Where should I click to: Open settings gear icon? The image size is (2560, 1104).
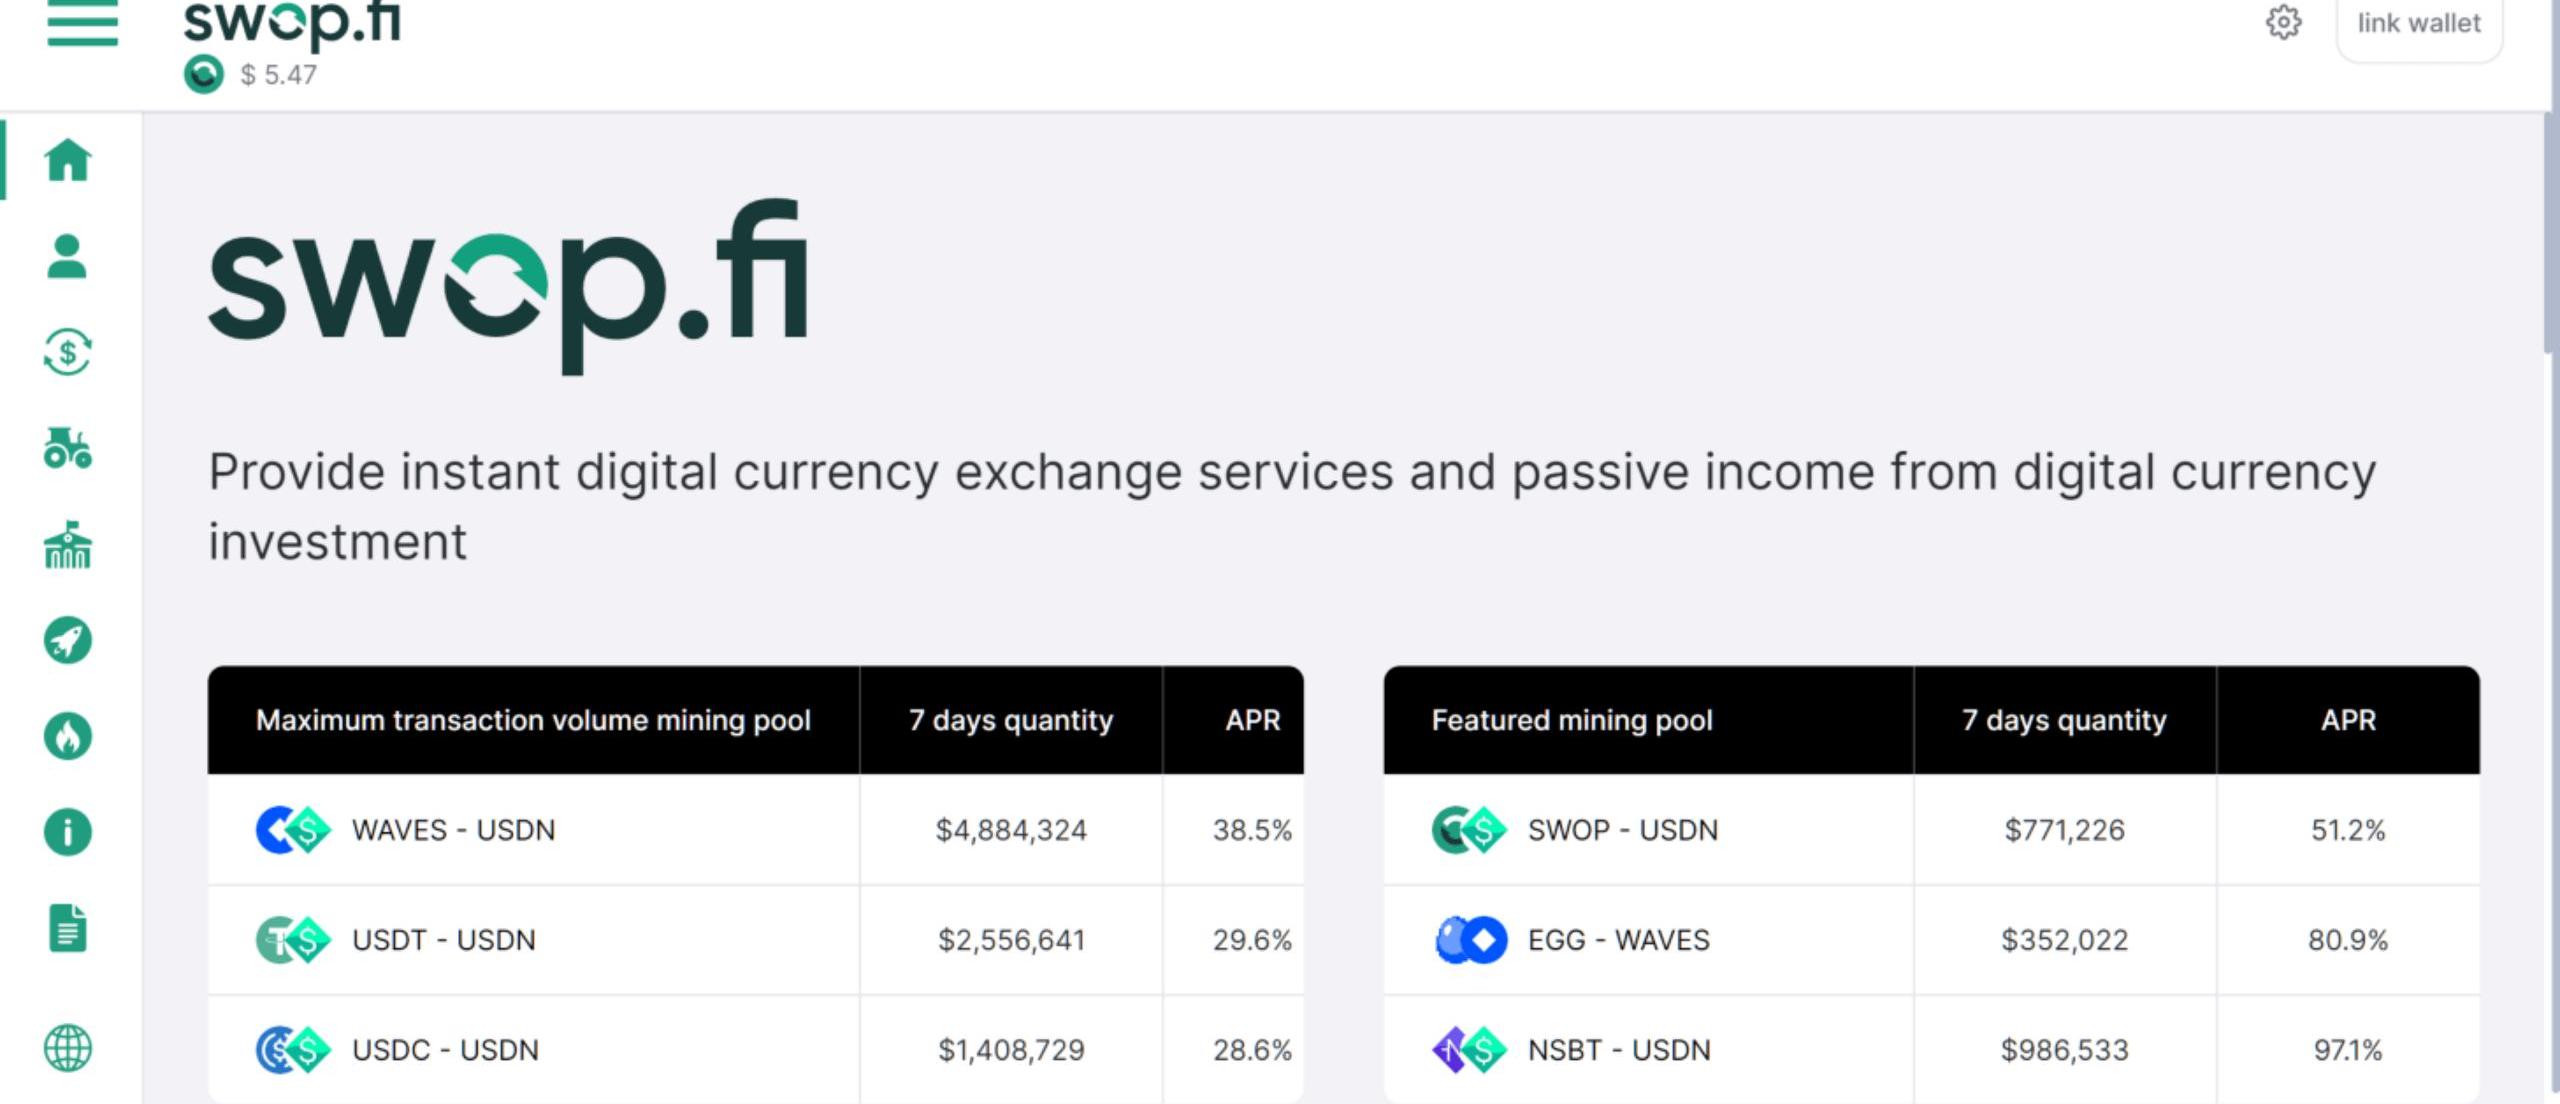[x=2283, y=22]
